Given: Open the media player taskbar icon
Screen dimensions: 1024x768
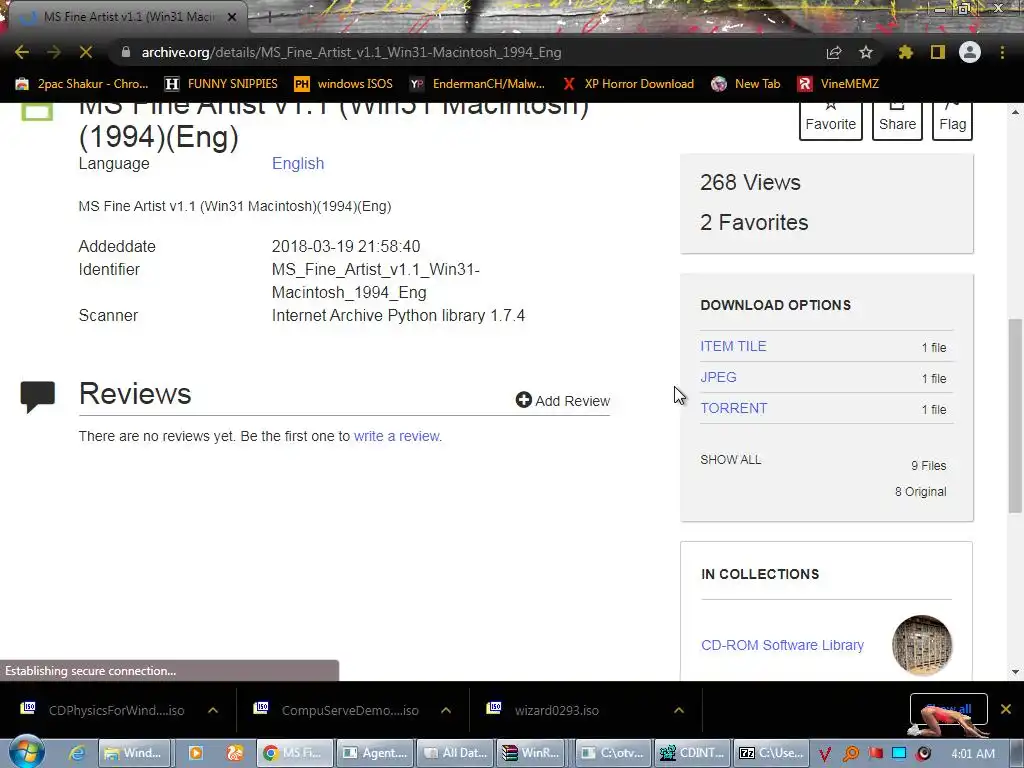Looking at the screenshot, I should pos(195,753).
